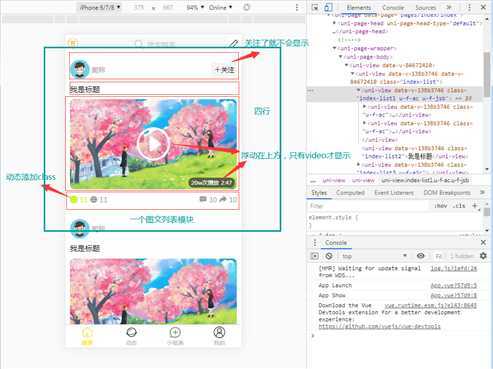493x369 pixels.
Task: Click the Styles Filter input
Action: 367,206
